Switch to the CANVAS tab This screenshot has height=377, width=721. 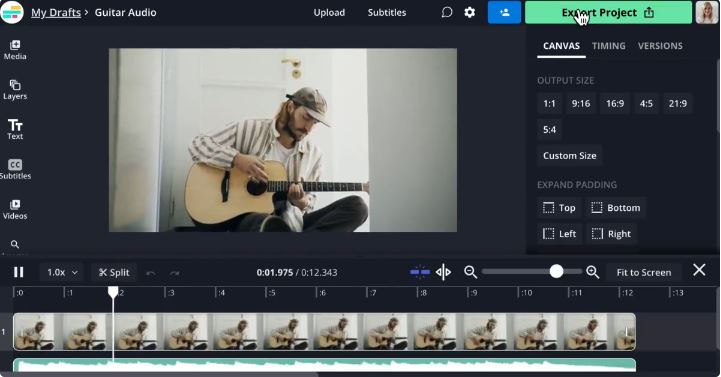pyautogui.click(x=561, y=46)
